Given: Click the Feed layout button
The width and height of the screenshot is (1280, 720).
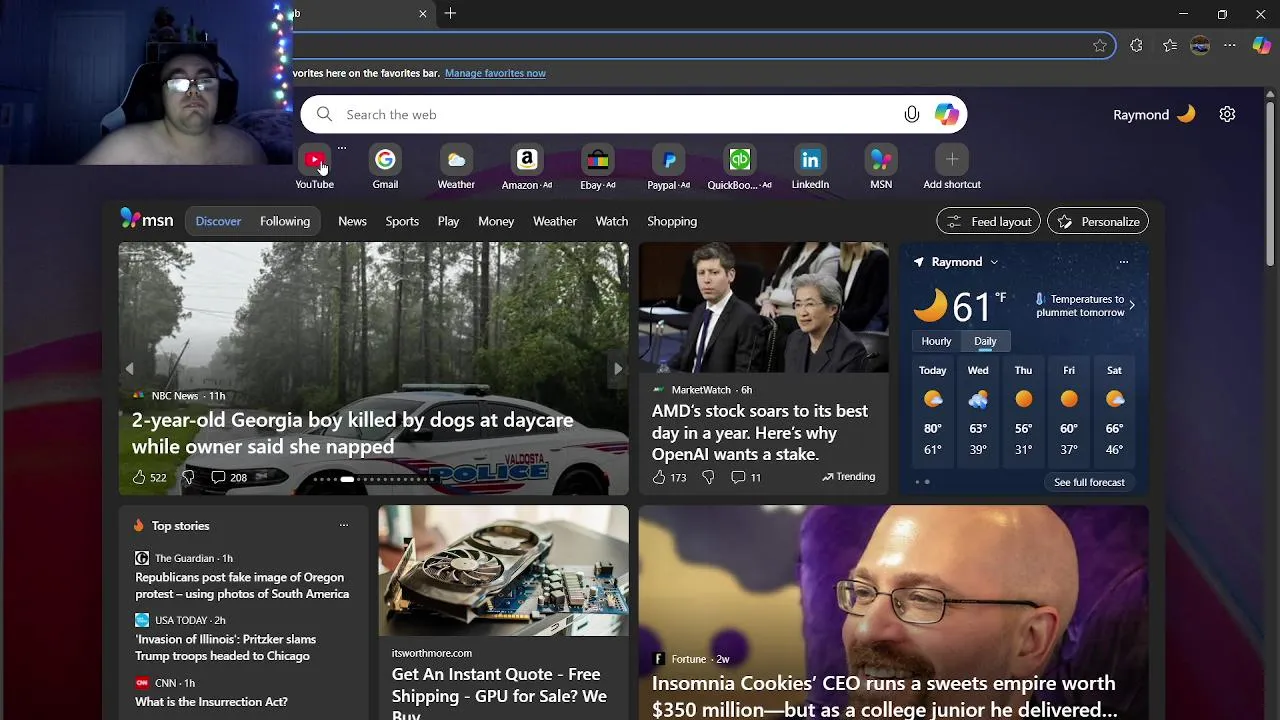Looking at the screenshot, I should tap(989, 221).
